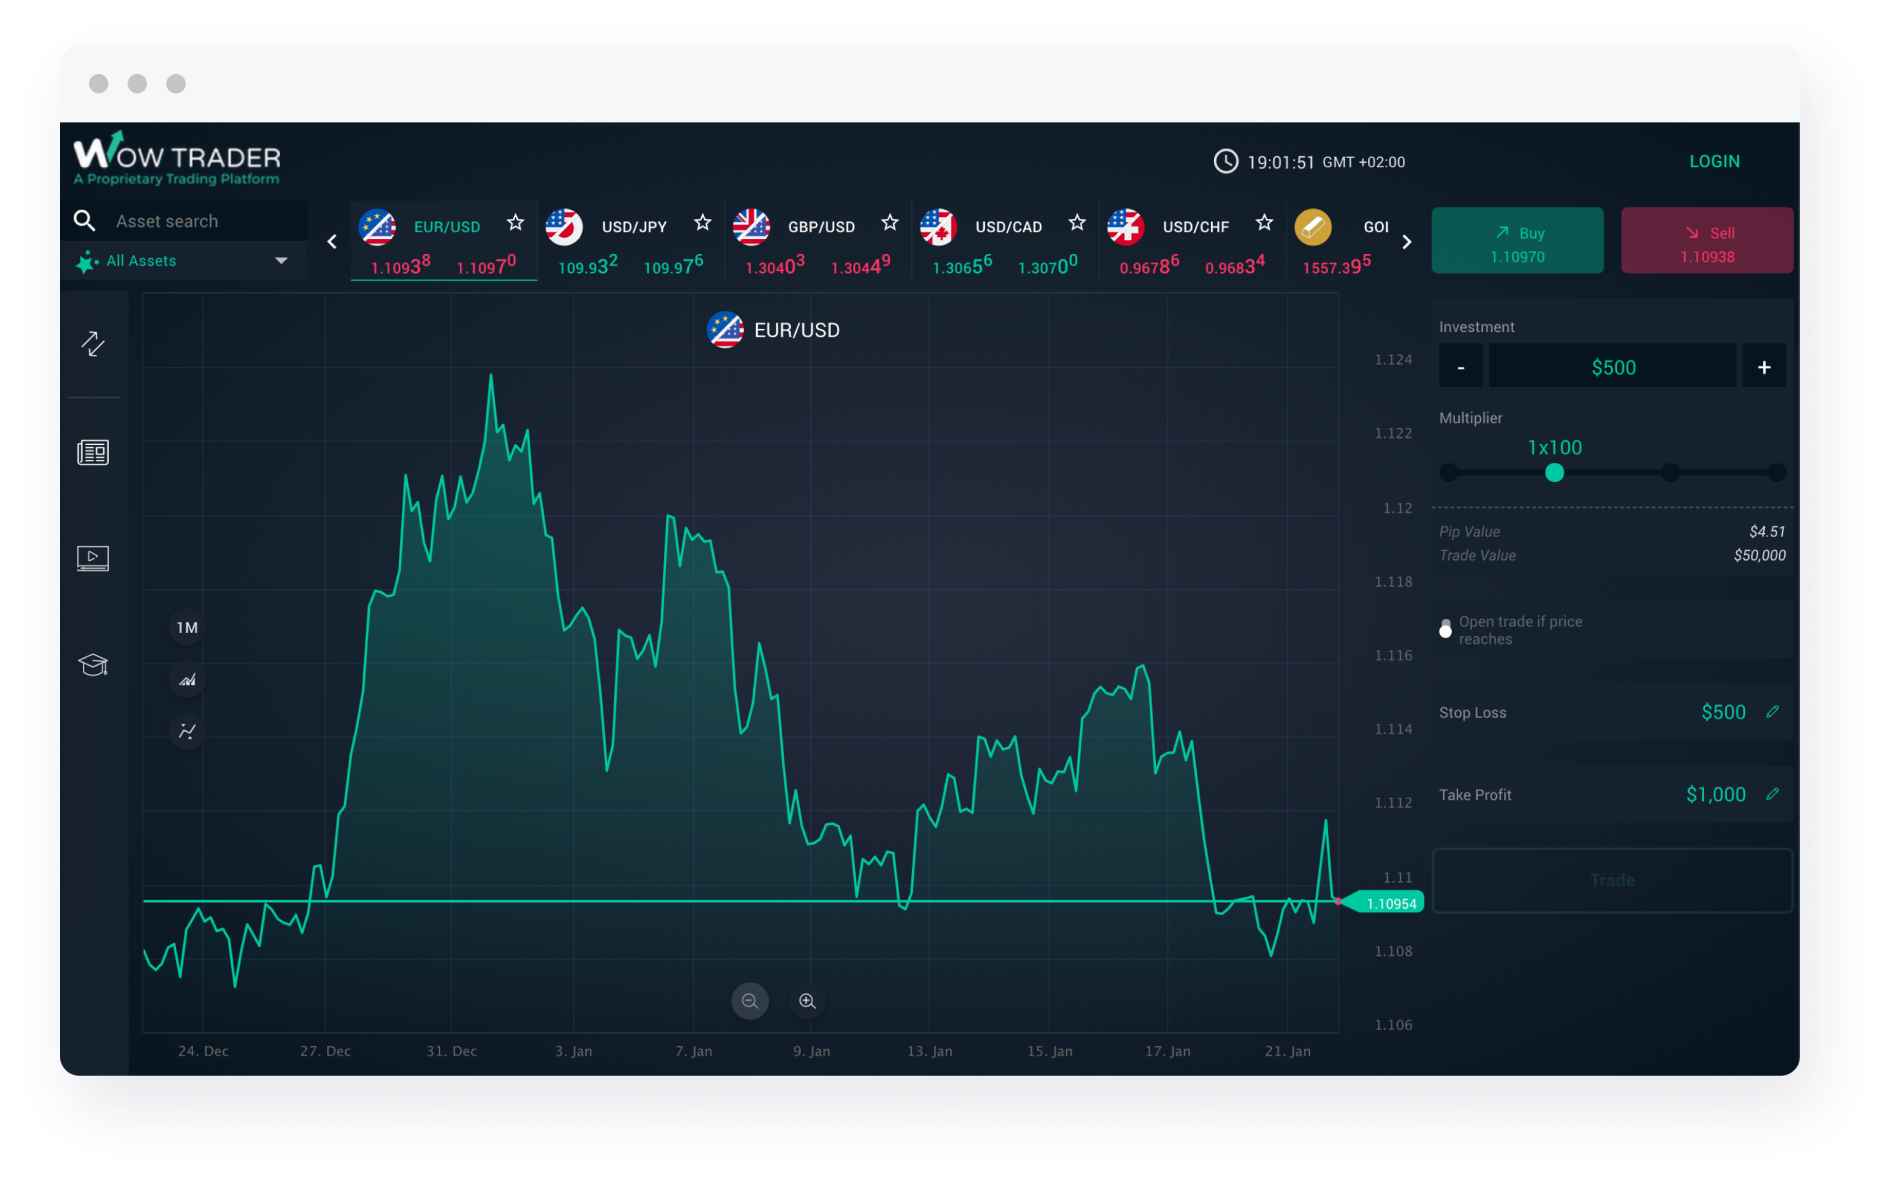Edit the Stop Loss value pencil icon
The height and width of the screenshot is (1182, 1891).
[1772, 712]
